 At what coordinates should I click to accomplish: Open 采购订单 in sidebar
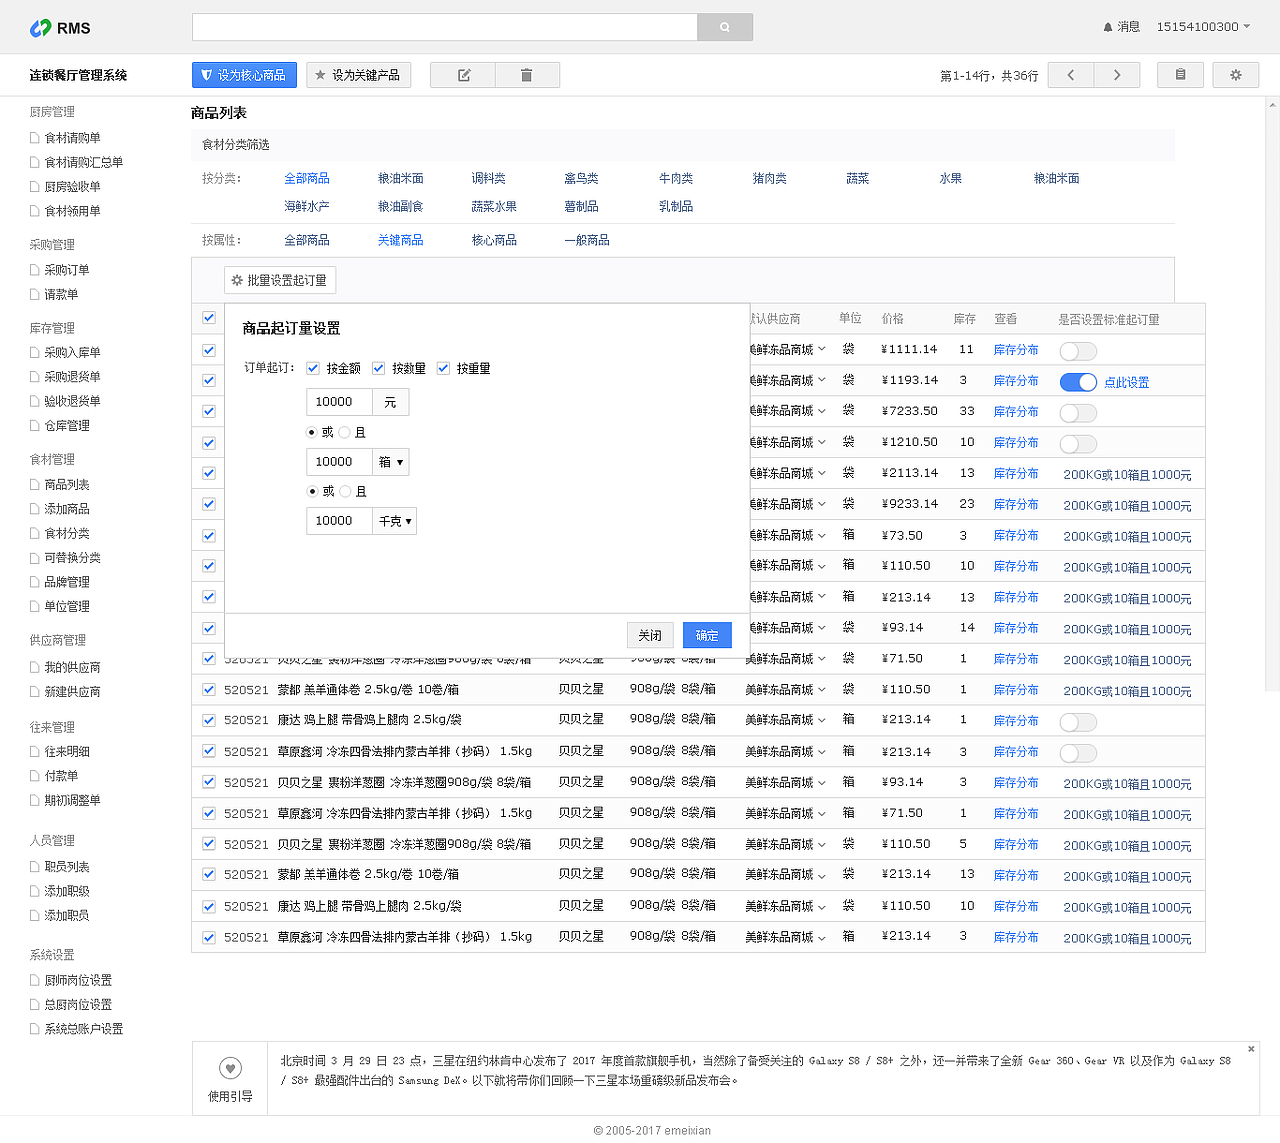coord(66,270)
